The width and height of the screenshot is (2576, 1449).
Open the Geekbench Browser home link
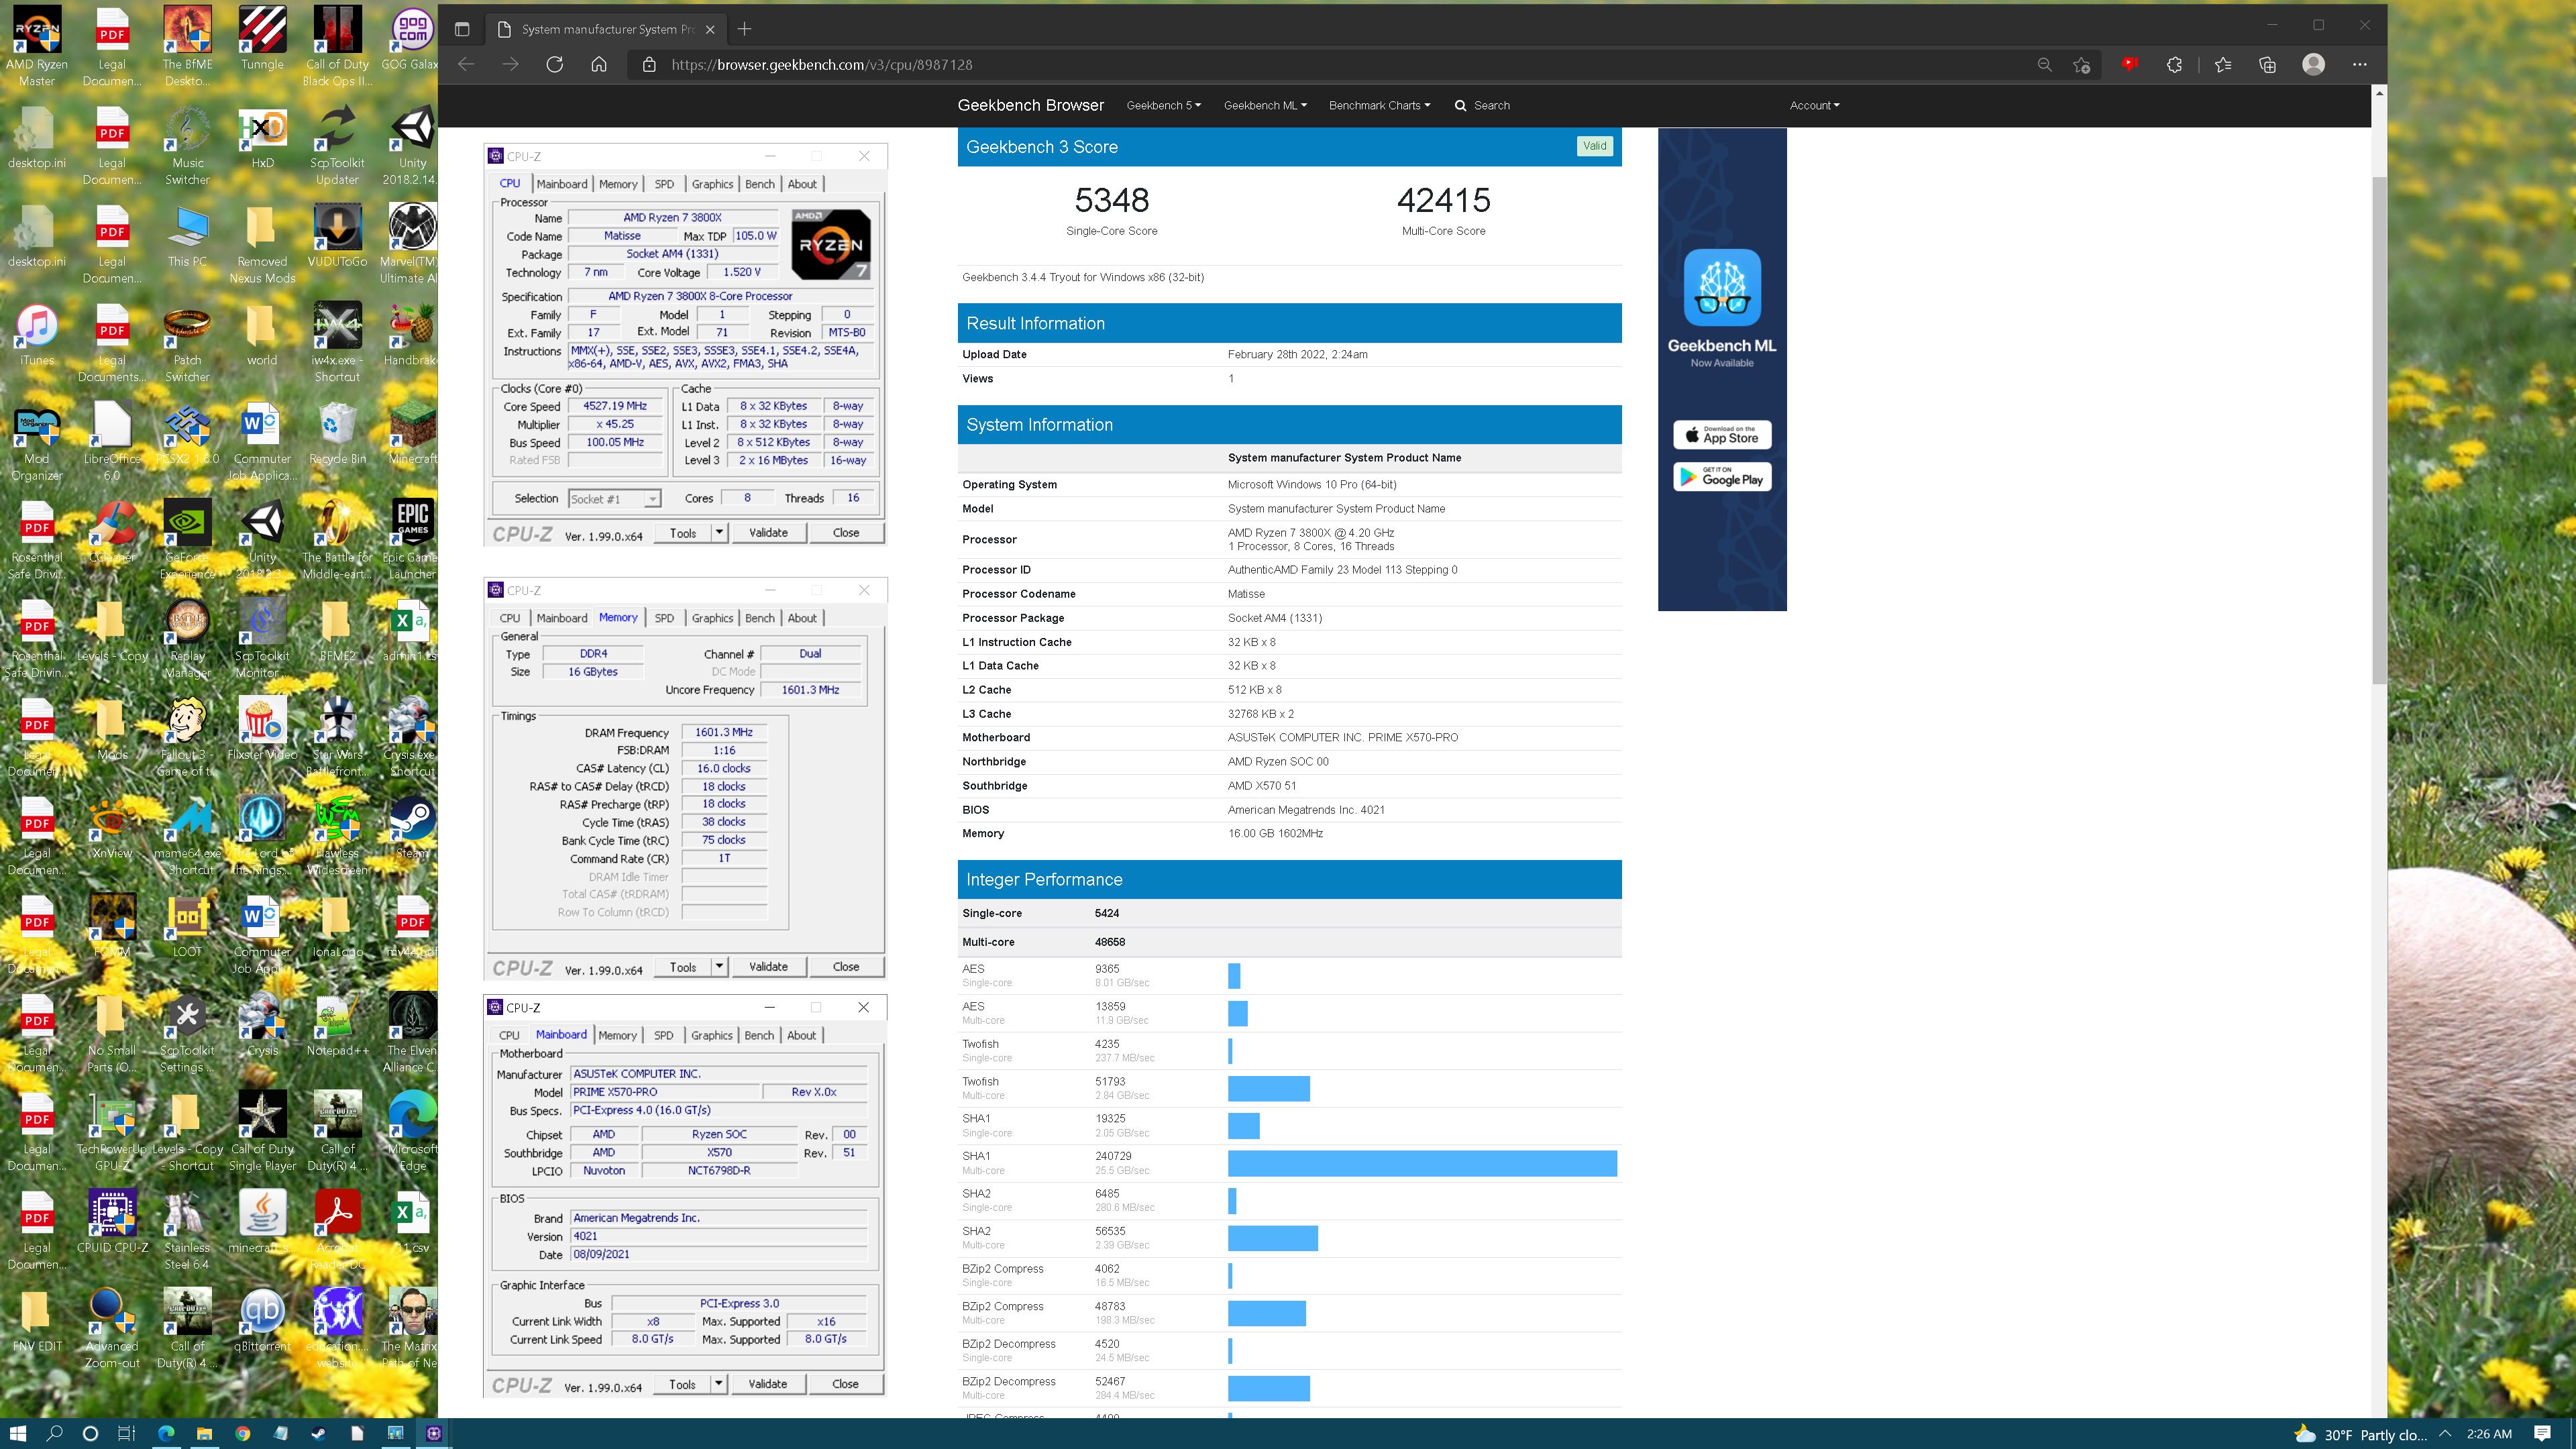pyautogui.click(x=1030, y=105)
